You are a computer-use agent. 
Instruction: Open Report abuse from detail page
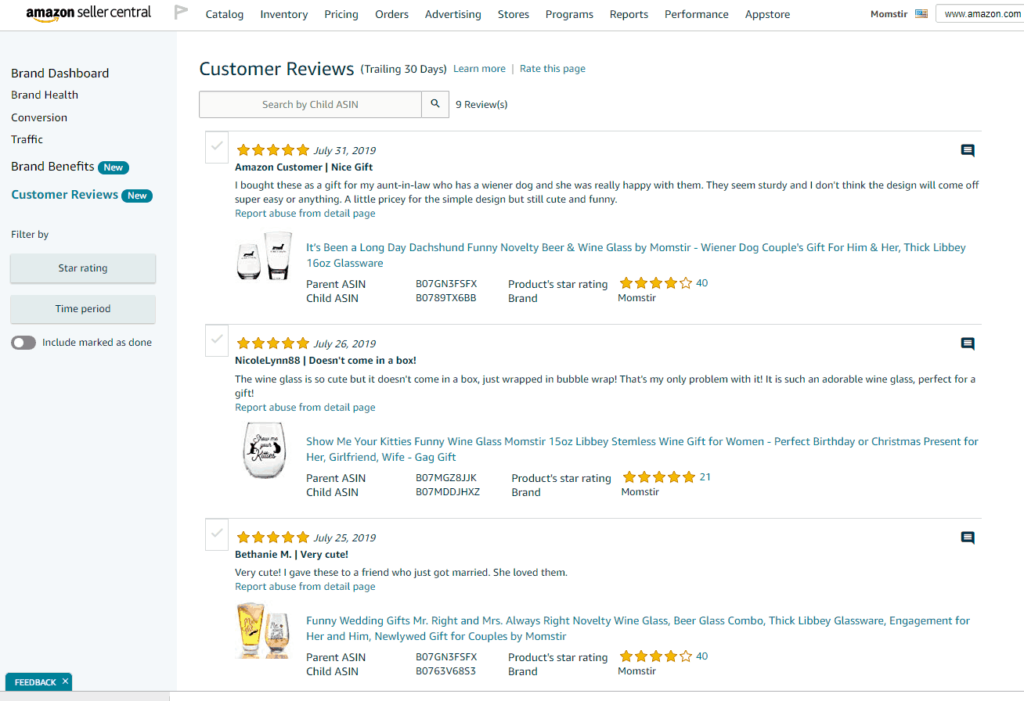pyautogui.click(x=305, y=213)
